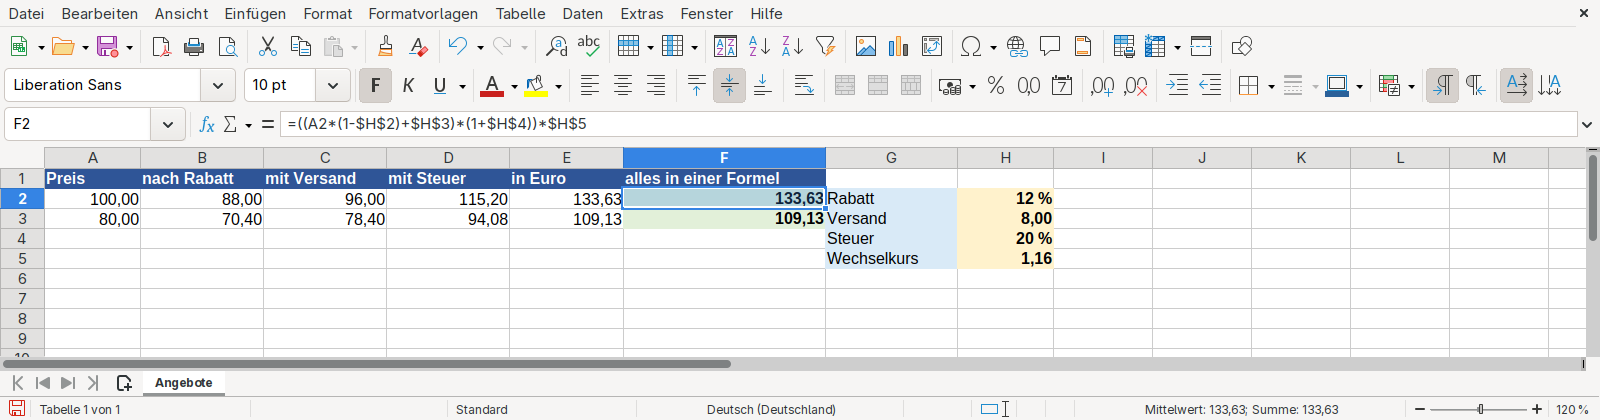Select the Wechselkurs cell
Image resolution: width=1600 pixels, height=420 pixels.
pyautogui.click(x=891, y=258)
